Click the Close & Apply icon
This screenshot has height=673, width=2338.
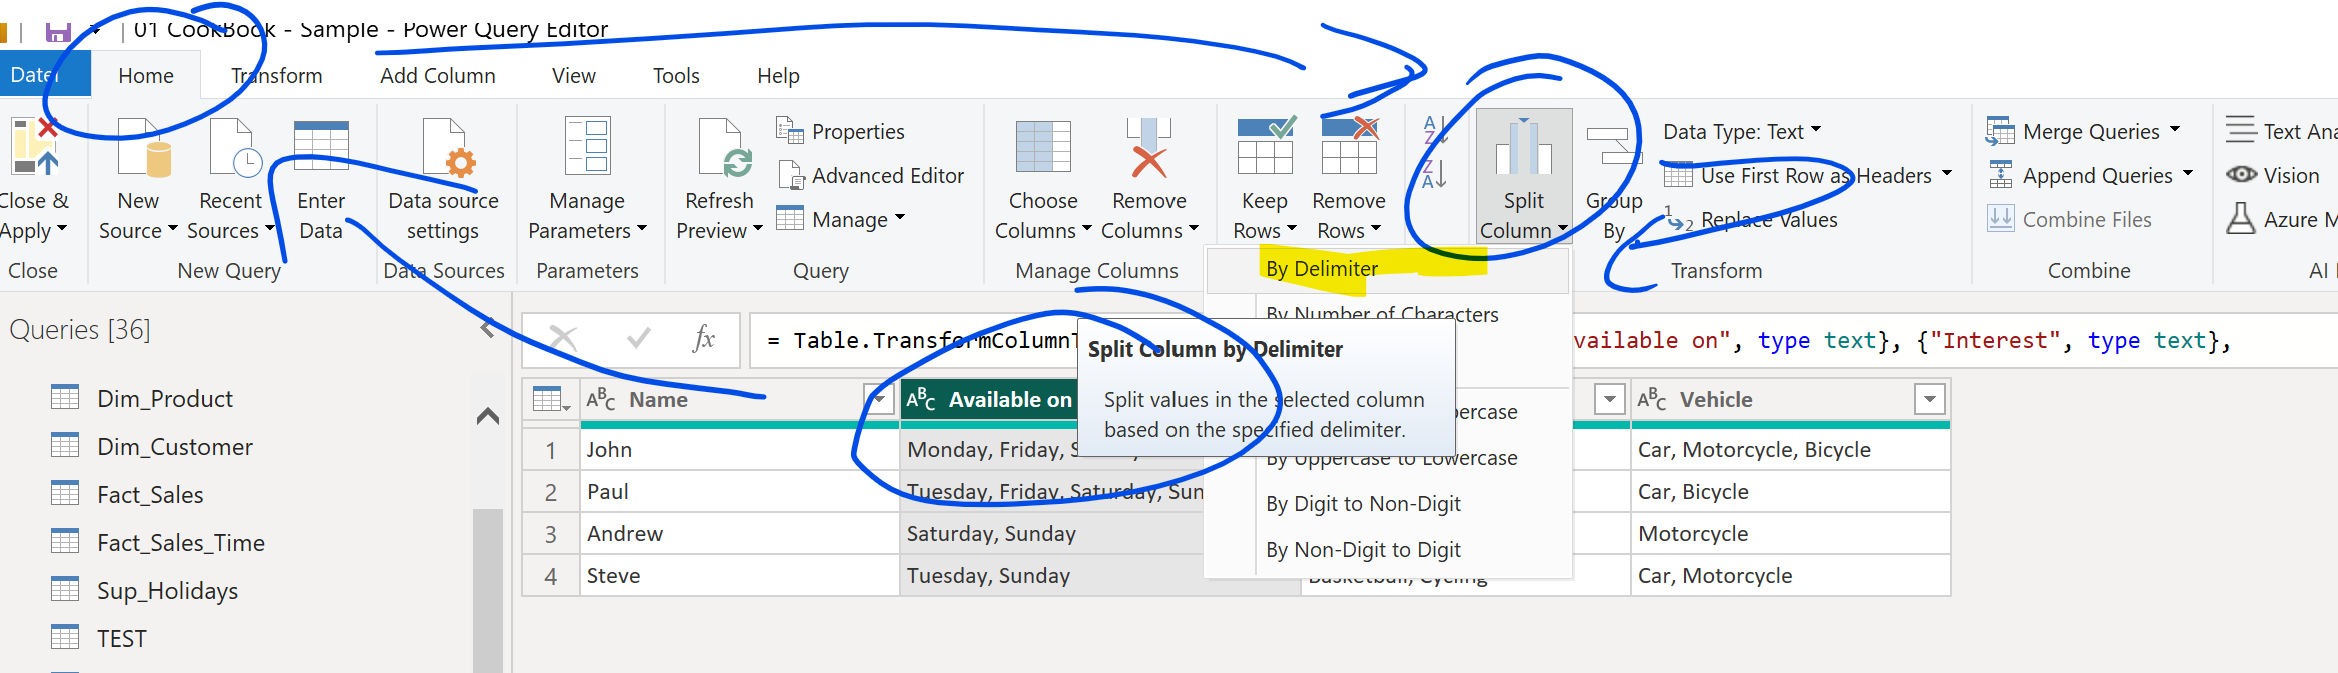point(36,147)
